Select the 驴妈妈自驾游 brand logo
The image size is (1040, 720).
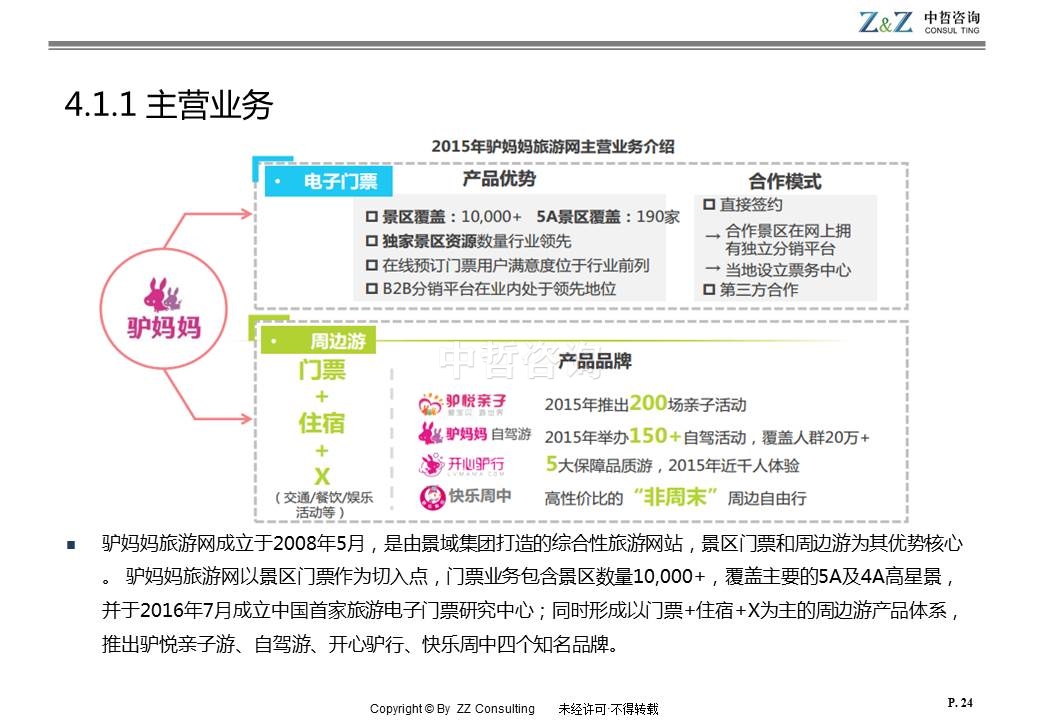474,434
